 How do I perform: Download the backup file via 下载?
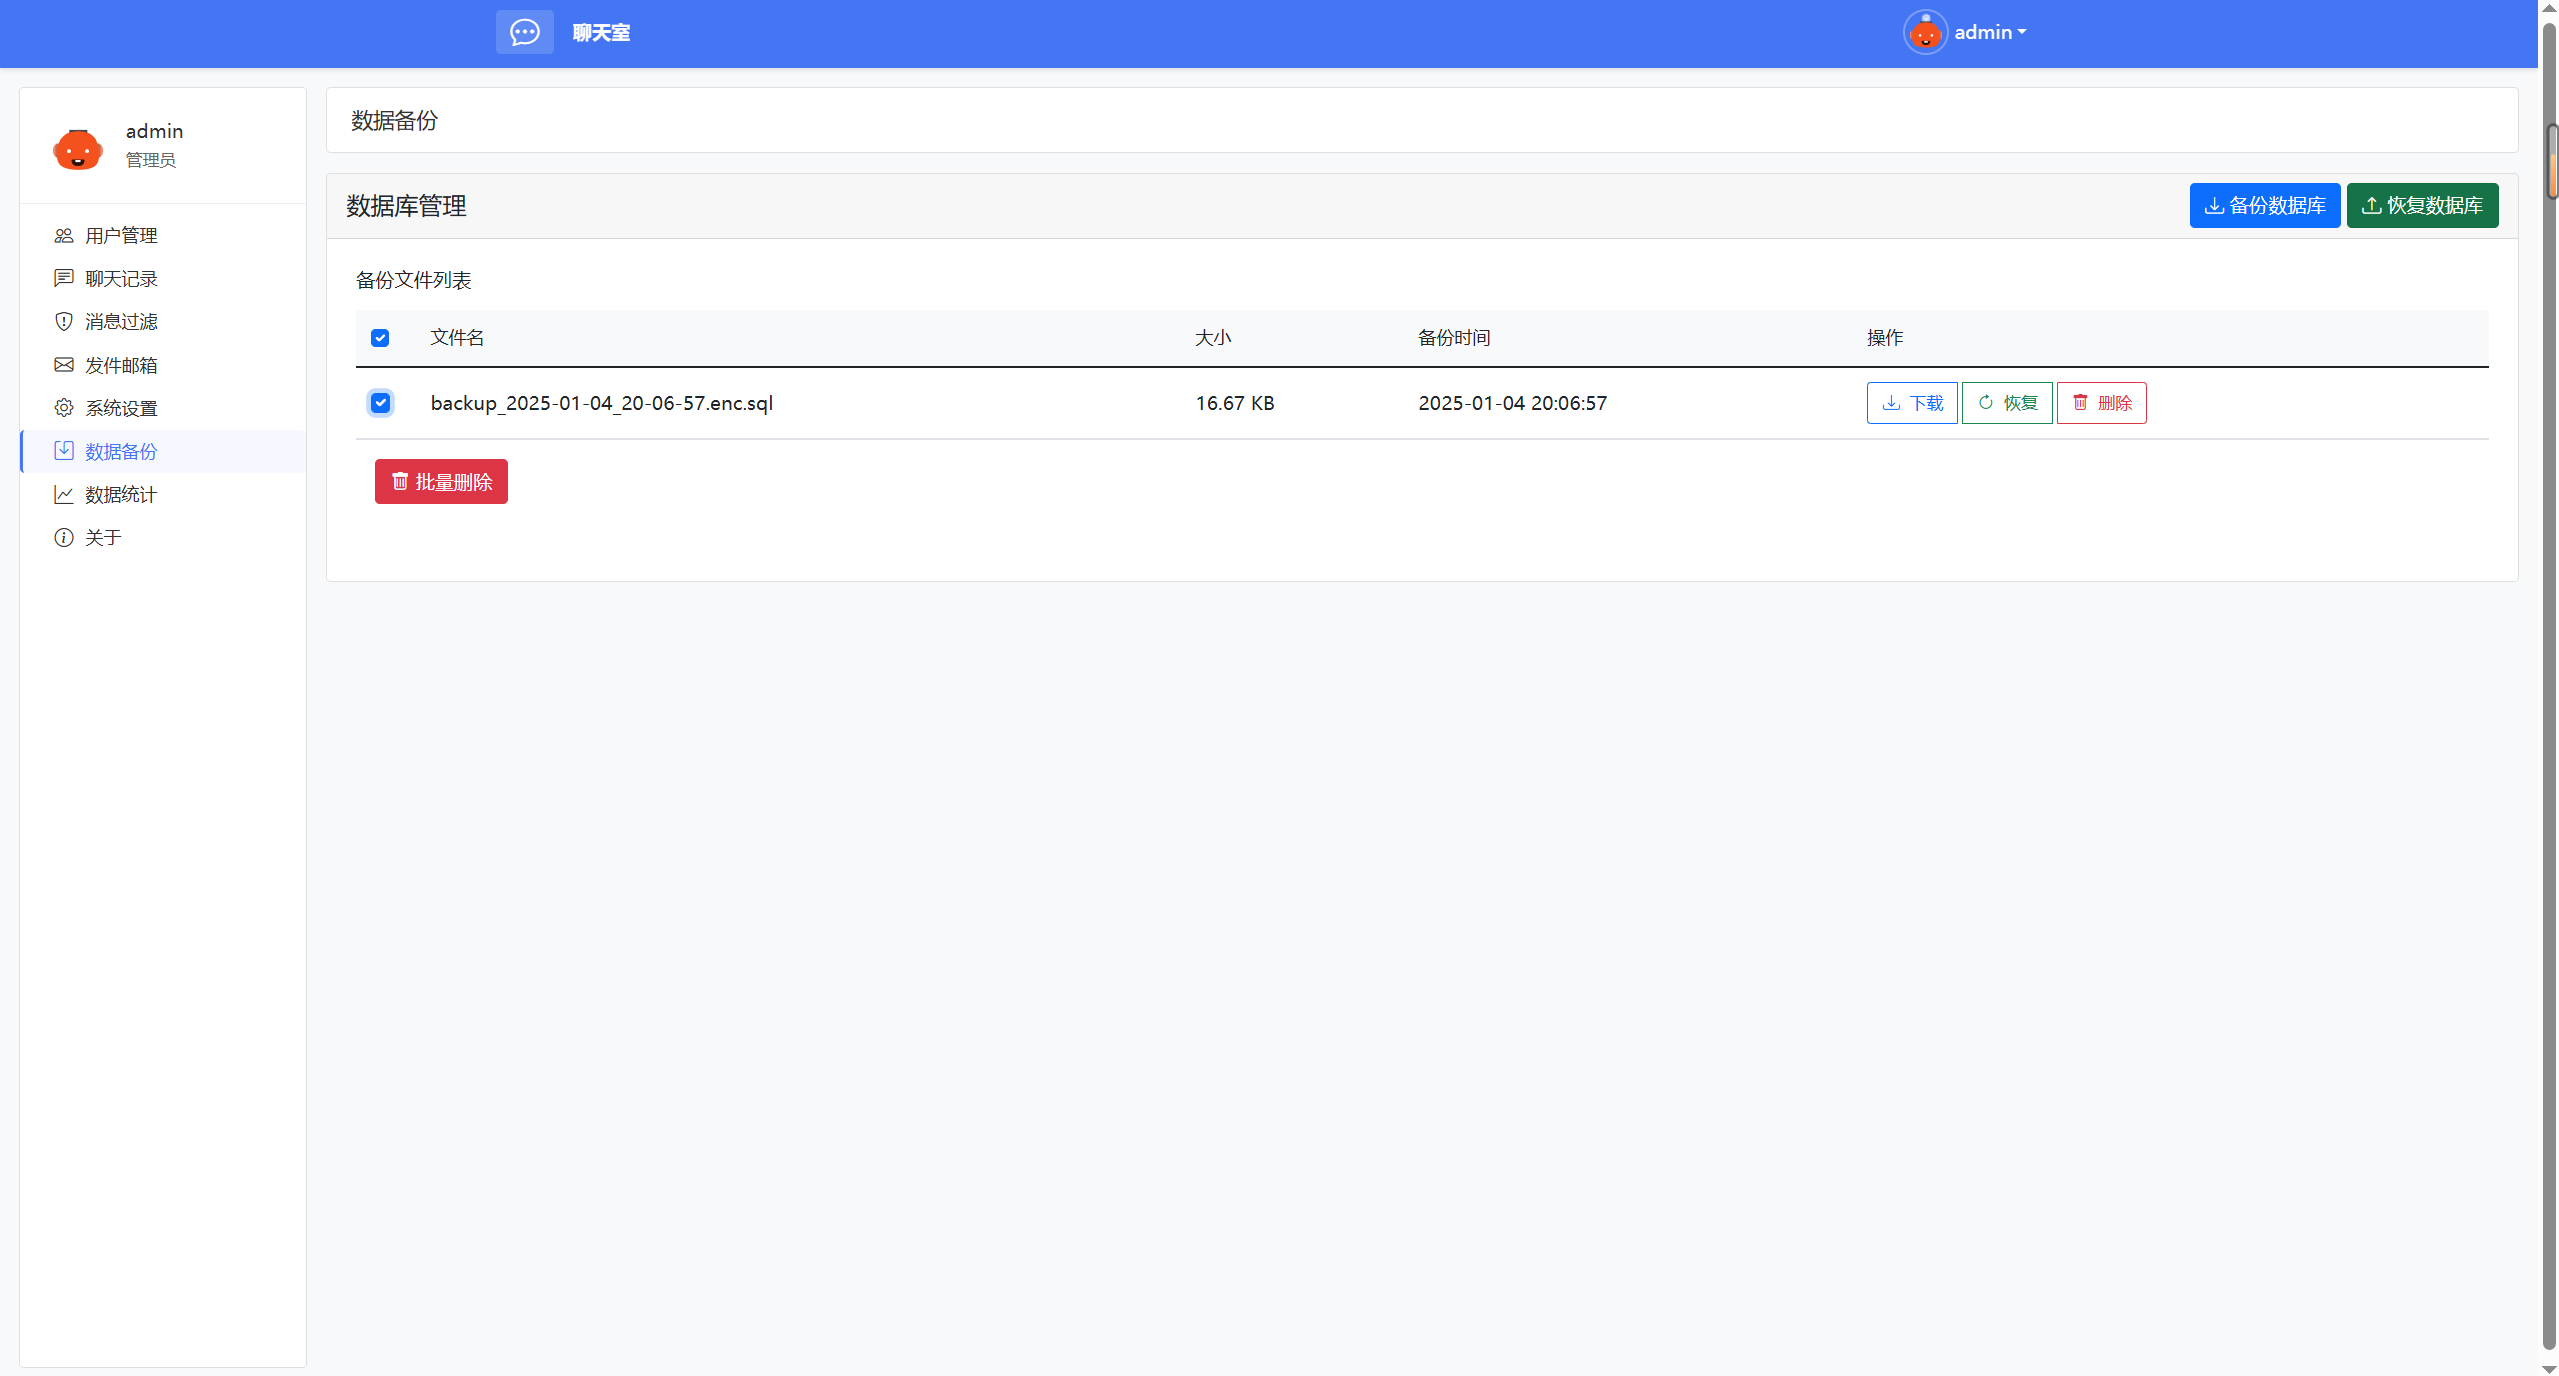point(1911,403)
